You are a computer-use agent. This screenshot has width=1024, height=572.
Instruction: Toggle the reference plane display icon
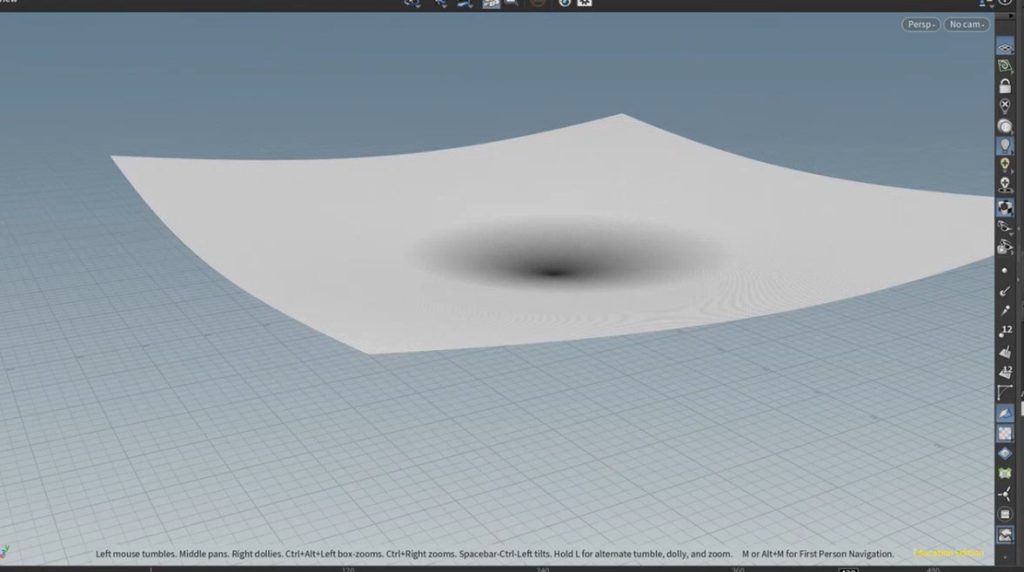(1005, 46)
